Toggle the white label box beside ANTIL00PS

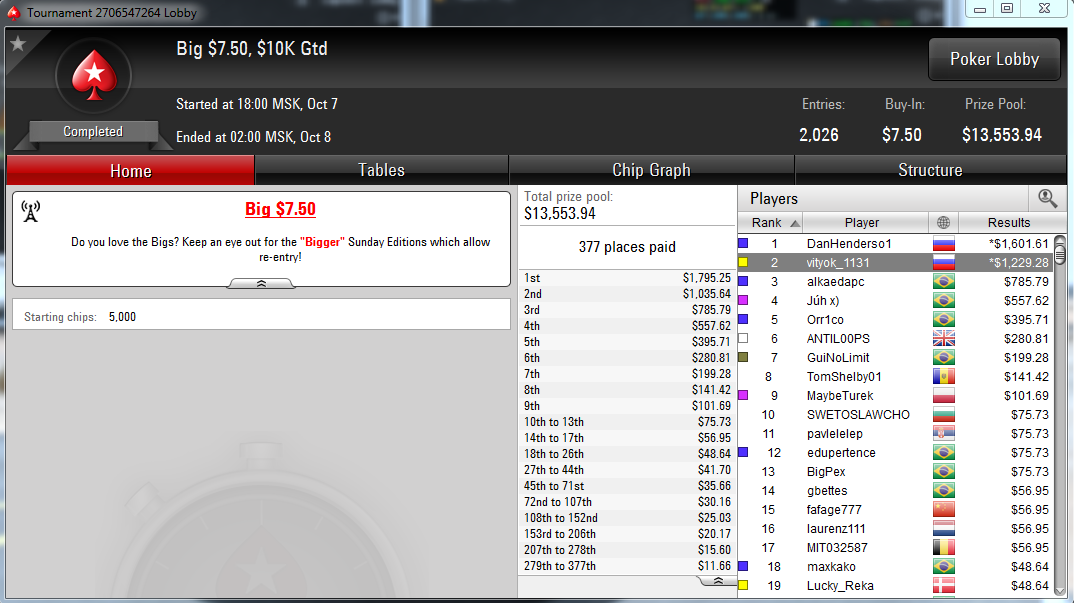pyautogui.click(x=743, y=339)
